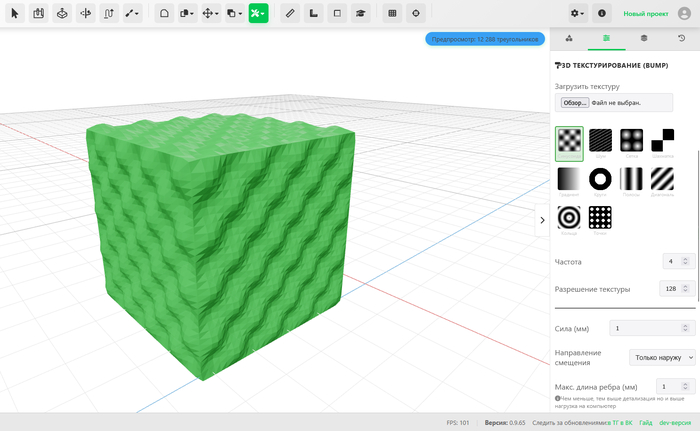
Task: Open the user account avatar
Action: click(684, 13)
